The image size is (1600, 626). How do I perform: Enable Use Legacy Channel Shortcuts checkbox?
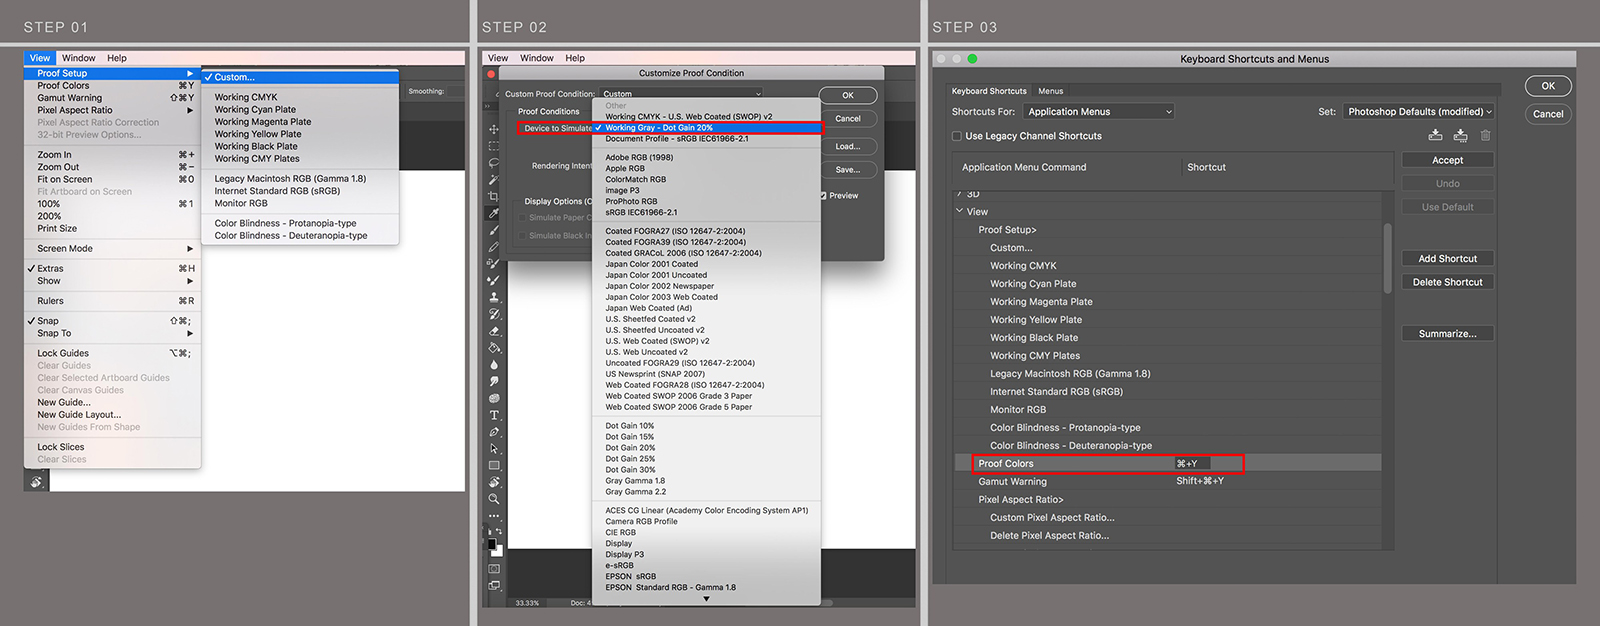(957, 136)
